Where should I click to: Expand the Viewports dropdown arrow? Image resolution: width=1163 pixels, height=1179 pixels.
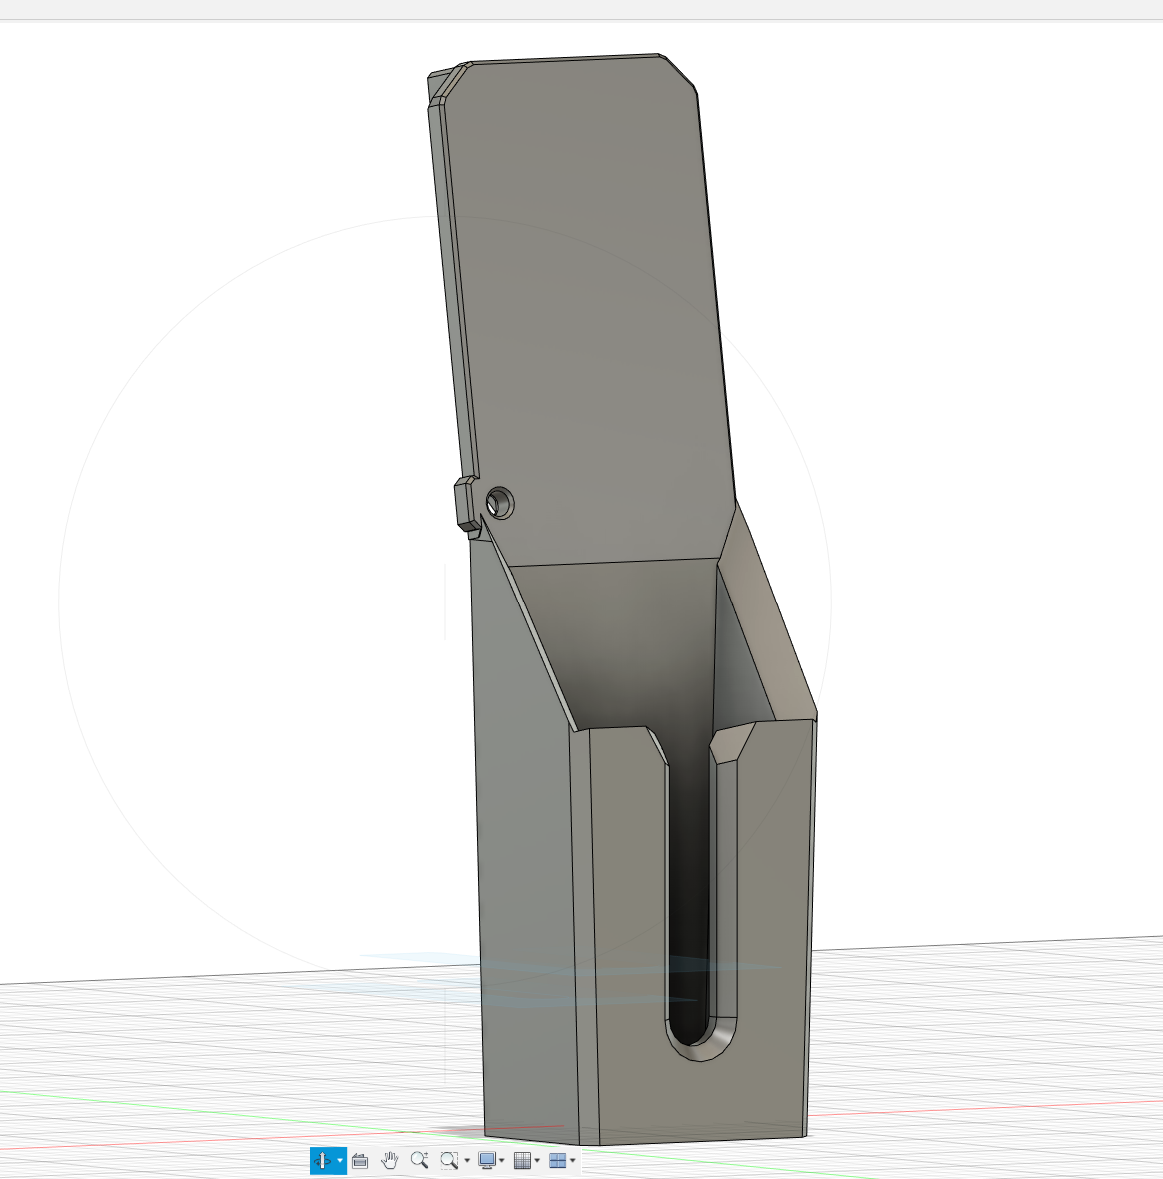click(572, 1161)
